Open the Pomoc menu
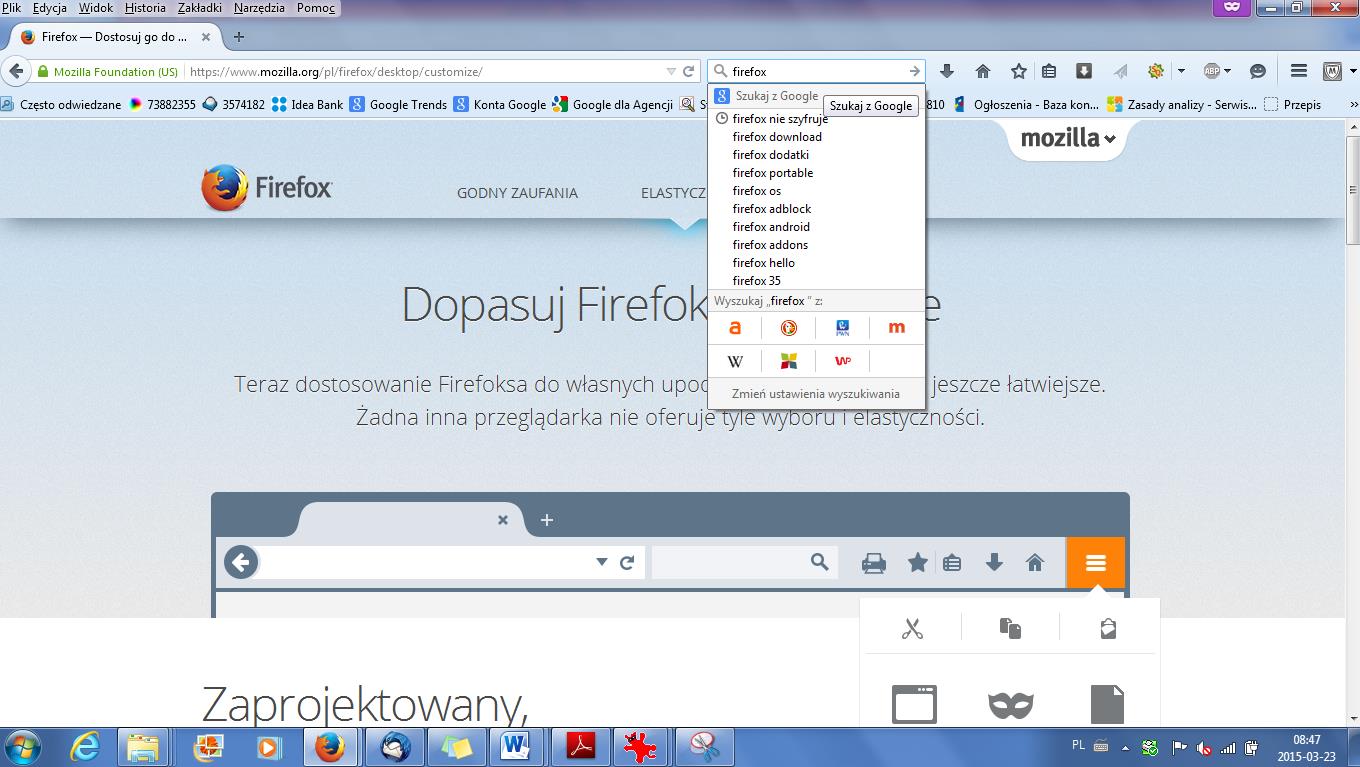This screenshot has width=1360, height=767. (316, 8)
